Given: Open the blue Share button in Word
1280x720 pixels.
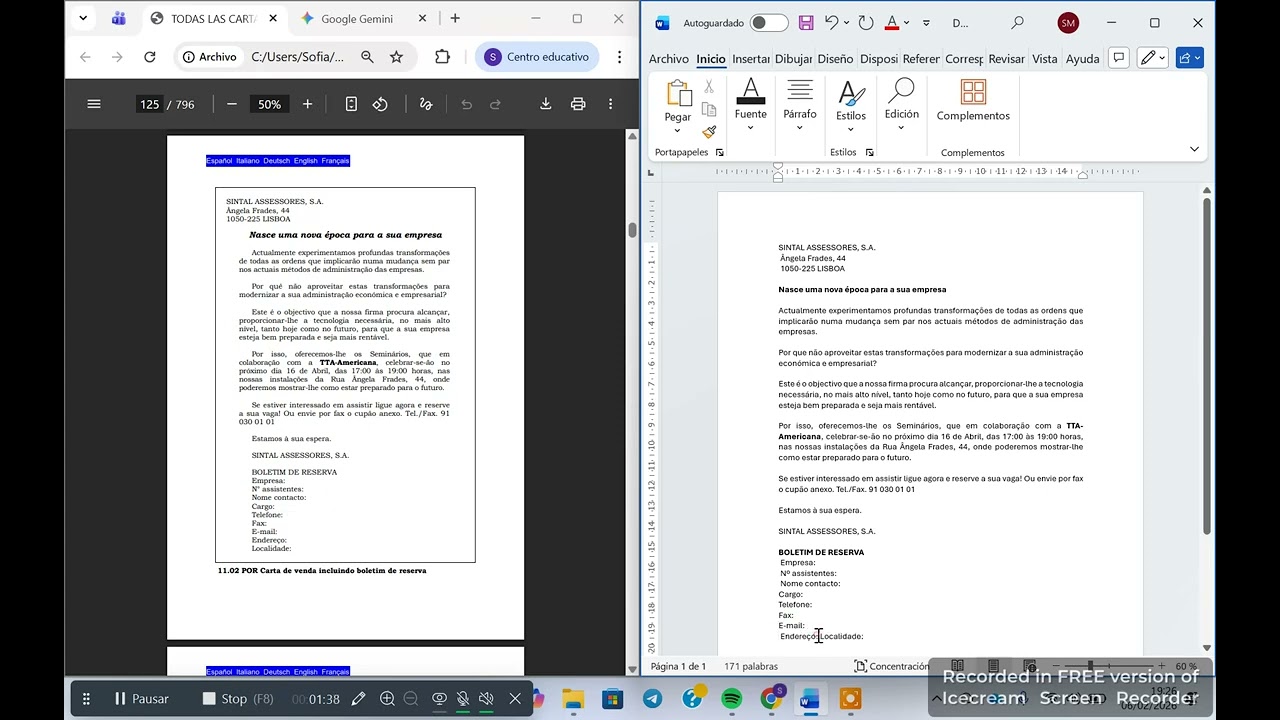Looking at the screenshot, I should (x=1189, y=58).
